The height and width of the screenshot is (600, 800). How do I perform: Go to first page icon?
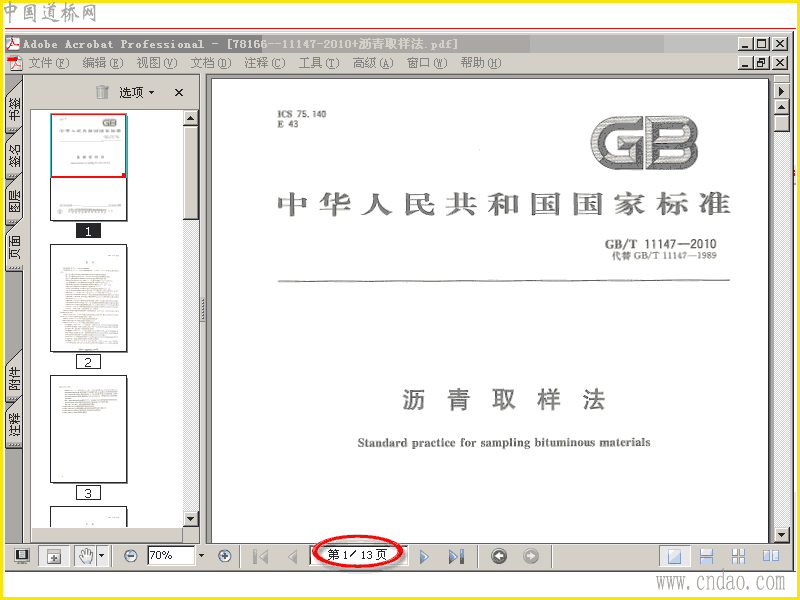[261, 556]
